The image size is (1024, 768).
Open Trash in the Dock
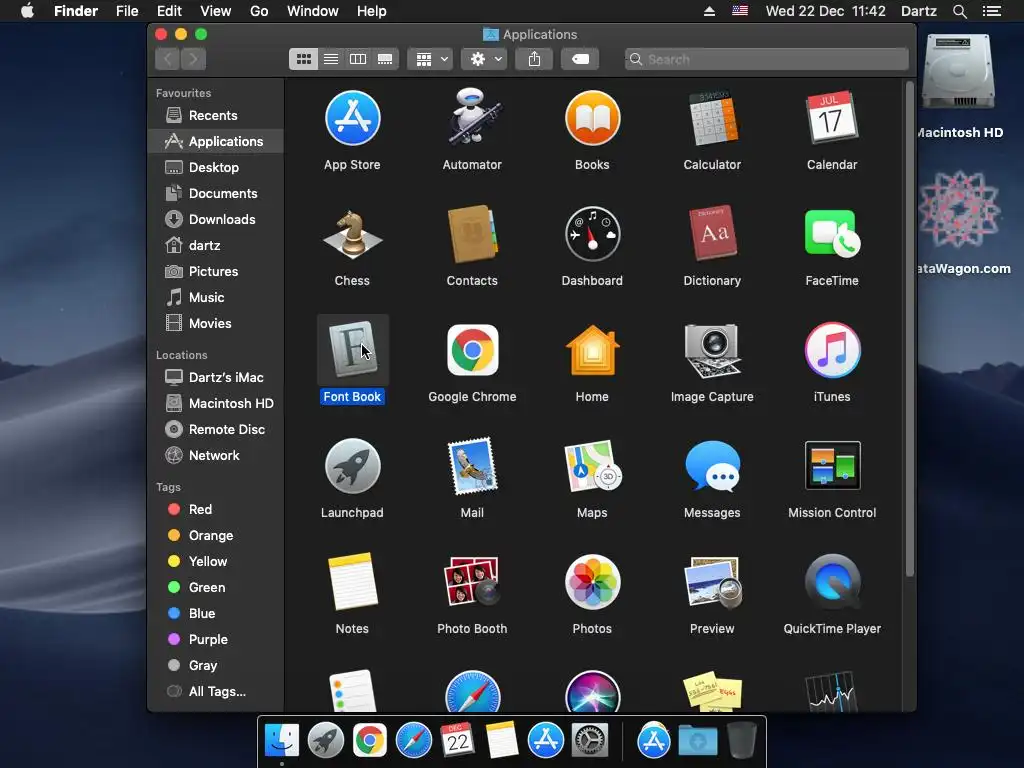(742, 741)
